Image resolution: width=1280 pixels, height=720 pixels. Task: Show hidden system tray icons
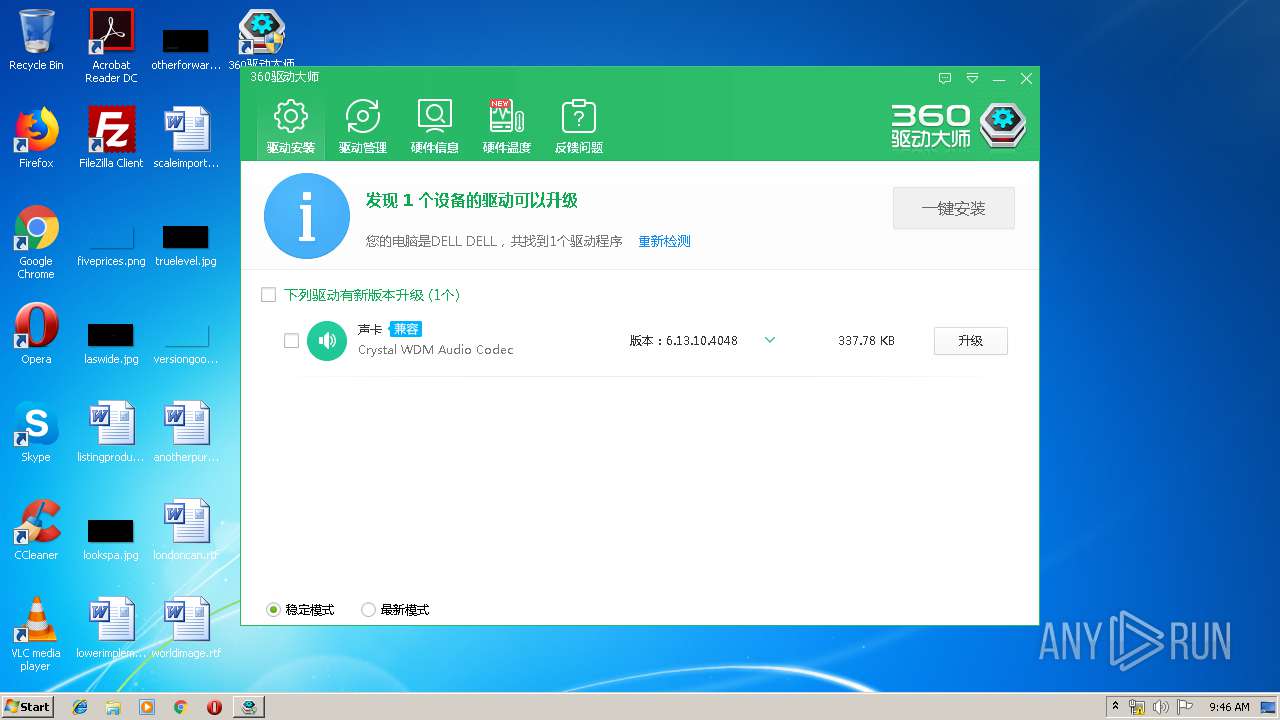click(x=1116, y=707)
